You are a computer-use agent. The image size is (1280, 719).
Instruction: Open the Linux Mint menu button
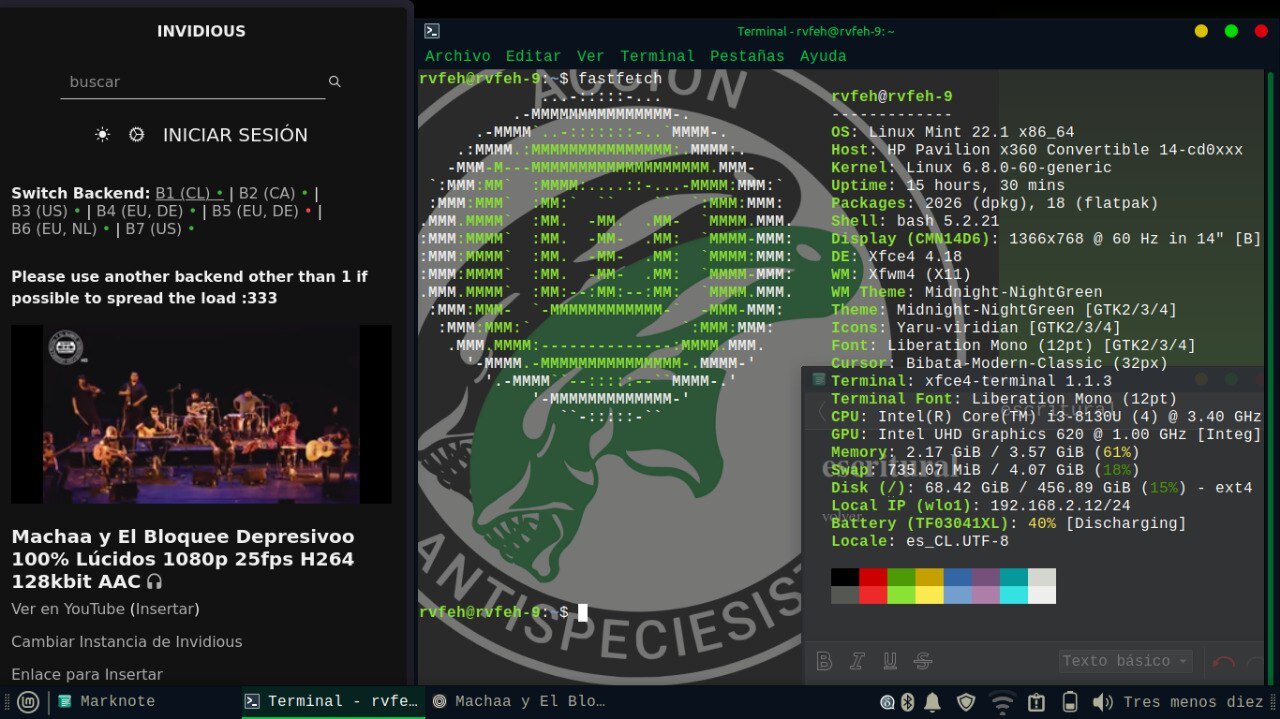[28, 702]
